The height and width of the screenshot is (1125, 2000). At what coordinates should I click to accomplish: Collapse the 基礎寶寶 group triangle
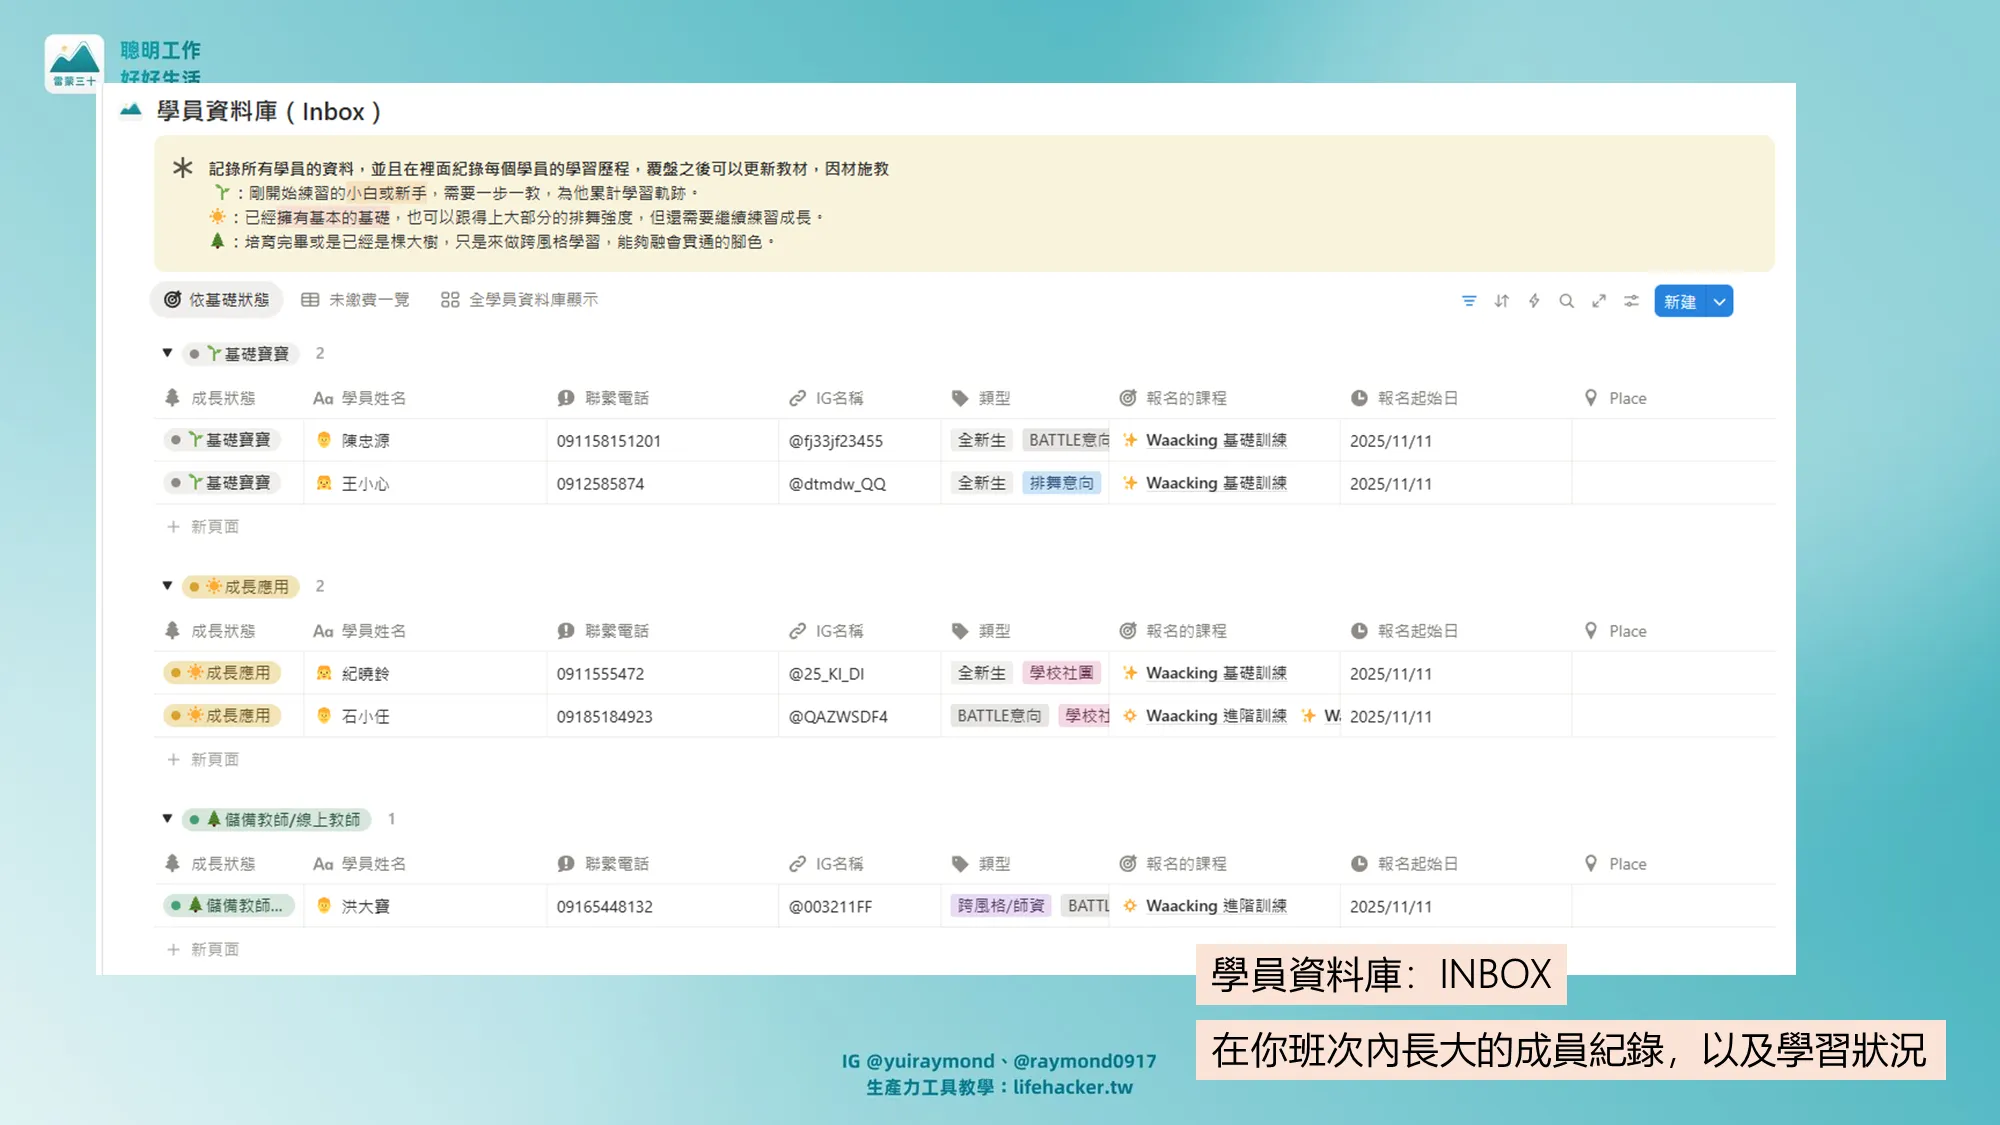click(167, 353)
